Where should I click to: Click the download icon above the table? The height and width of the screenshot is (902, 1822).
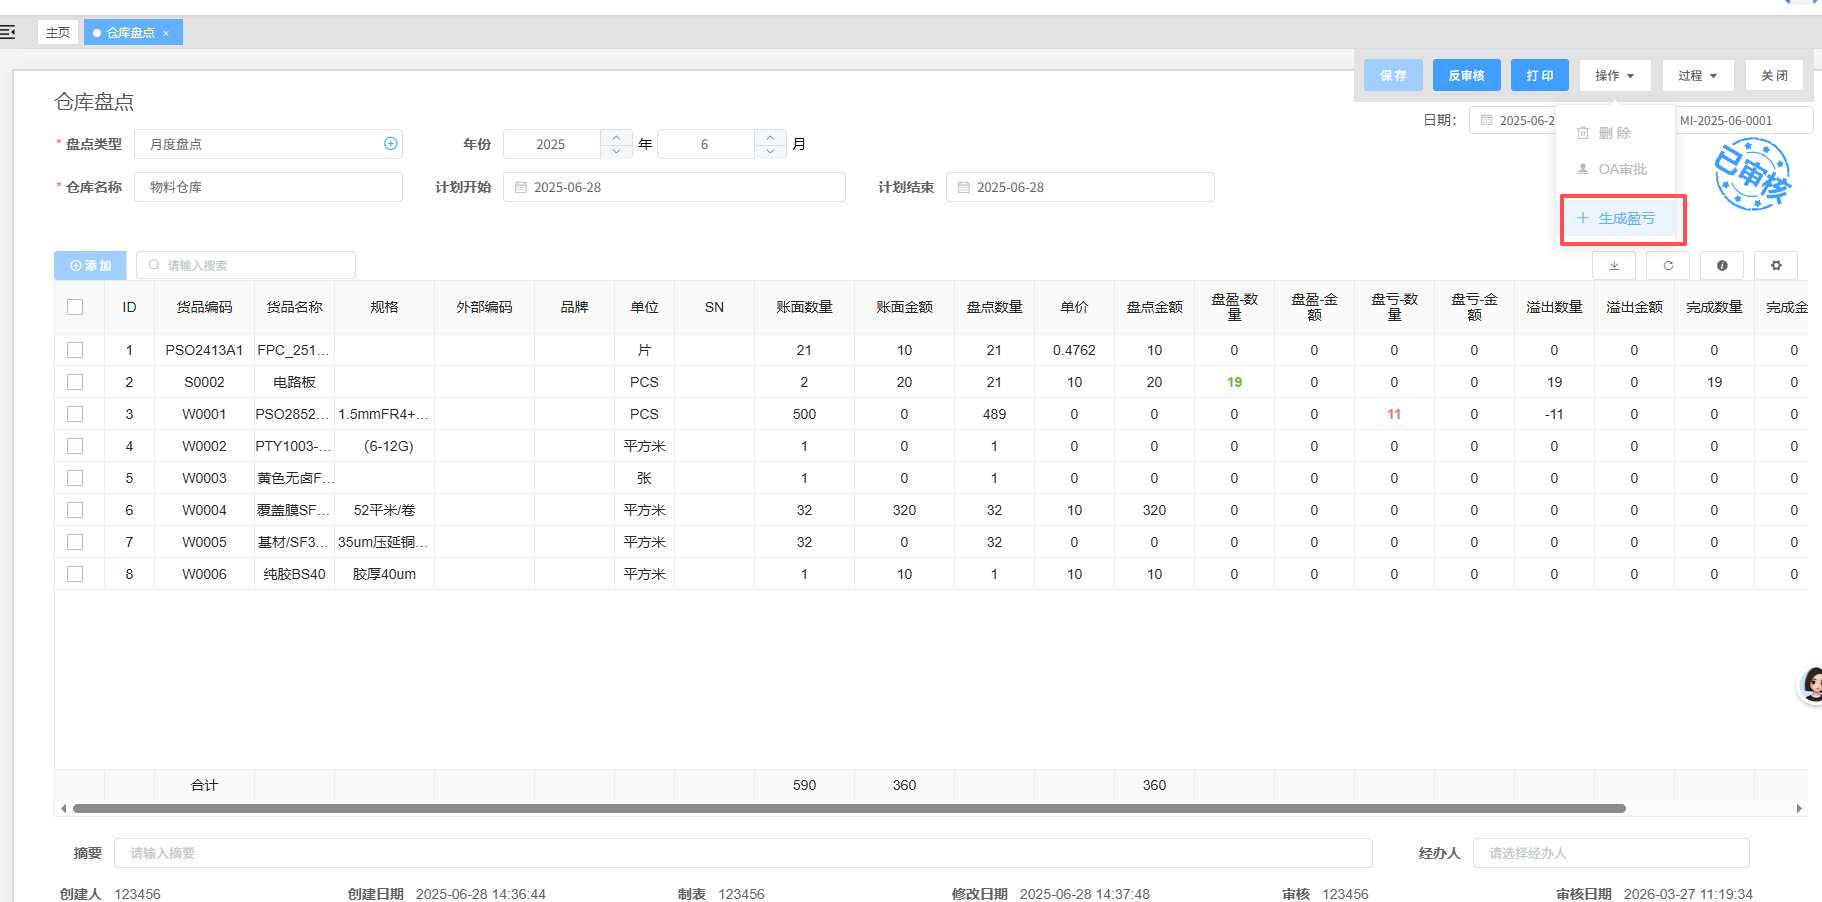1614,266
